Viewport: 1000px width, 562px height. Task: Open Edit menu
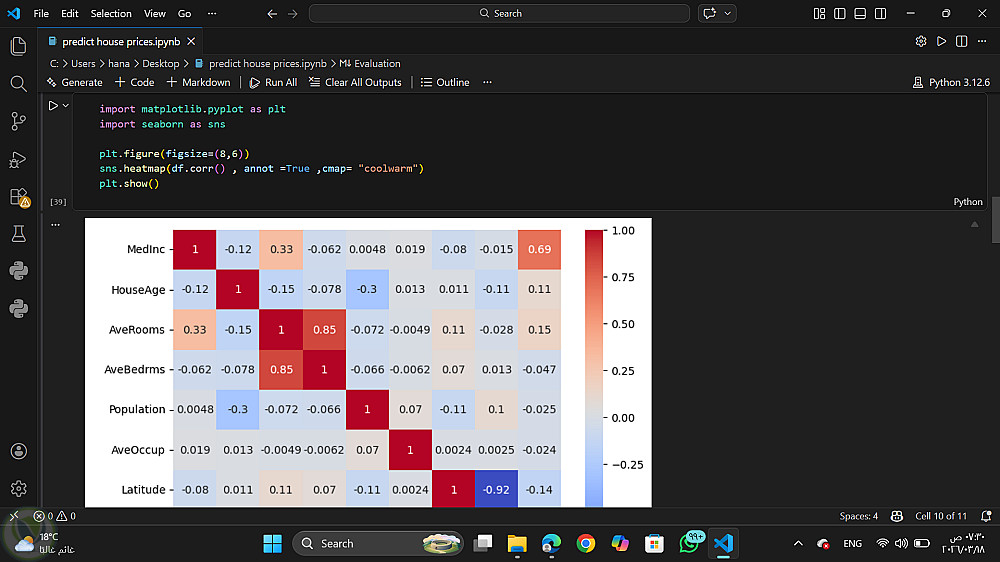(70, 13)
